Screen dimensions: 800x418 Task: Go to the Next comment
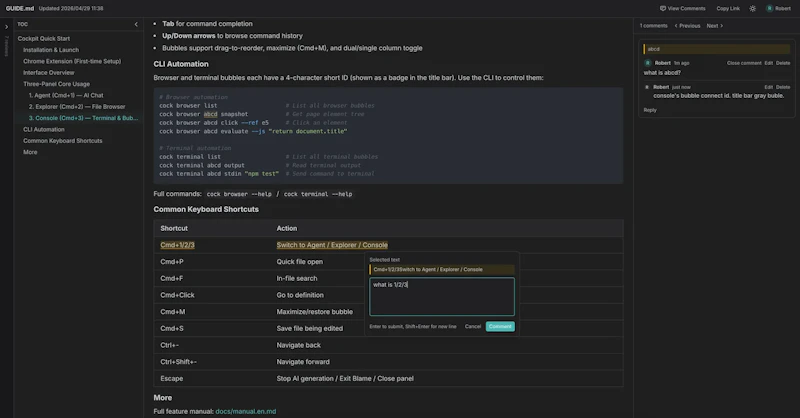coord(714,26)
